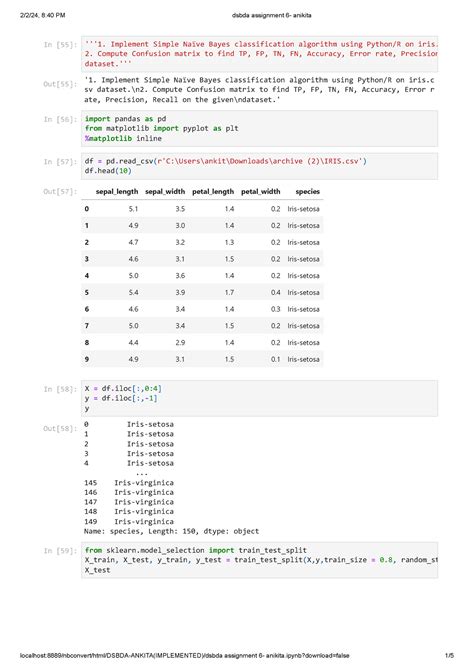Click the localhost:8889 URL footer
This screenshot has width=474, height=670.
(185, 655)
